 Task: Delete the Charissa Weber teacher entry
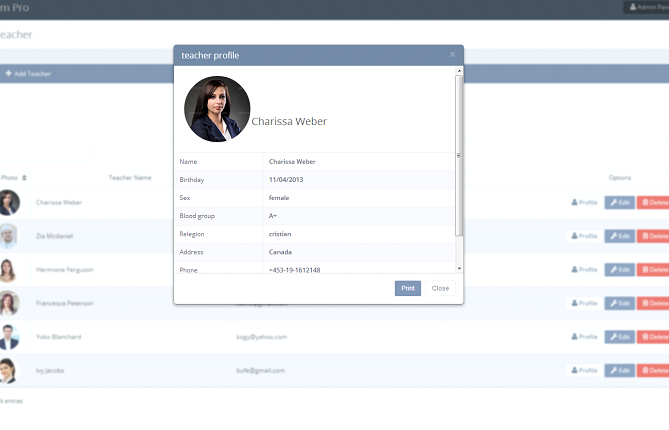[x=653, y=202]
